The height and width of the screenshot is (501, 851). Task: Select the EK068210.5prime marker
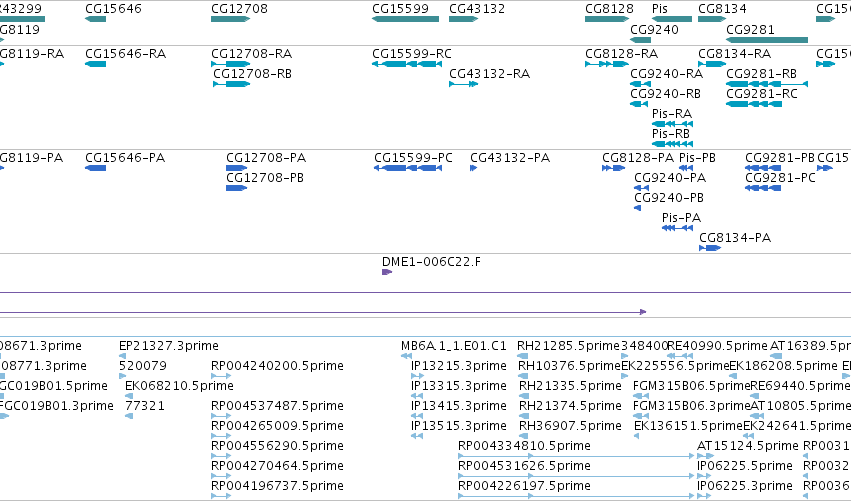(x=129, y=396)
